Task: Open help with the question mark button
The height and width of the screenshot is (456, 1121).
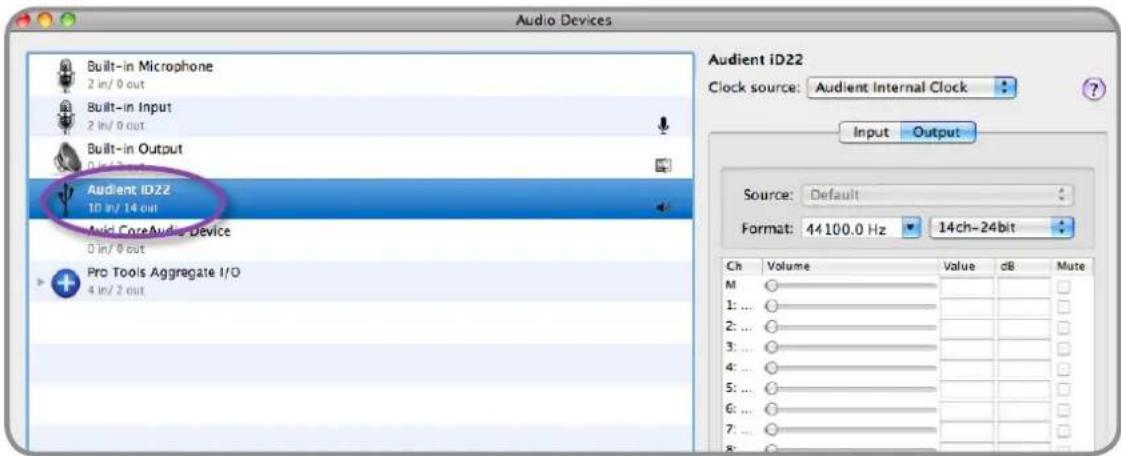Action: pos(1094,91)
